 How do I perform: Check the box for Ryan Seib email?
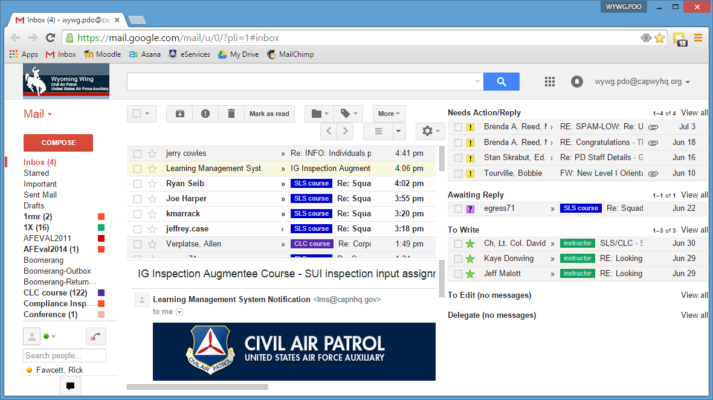[x=137, y=184]
